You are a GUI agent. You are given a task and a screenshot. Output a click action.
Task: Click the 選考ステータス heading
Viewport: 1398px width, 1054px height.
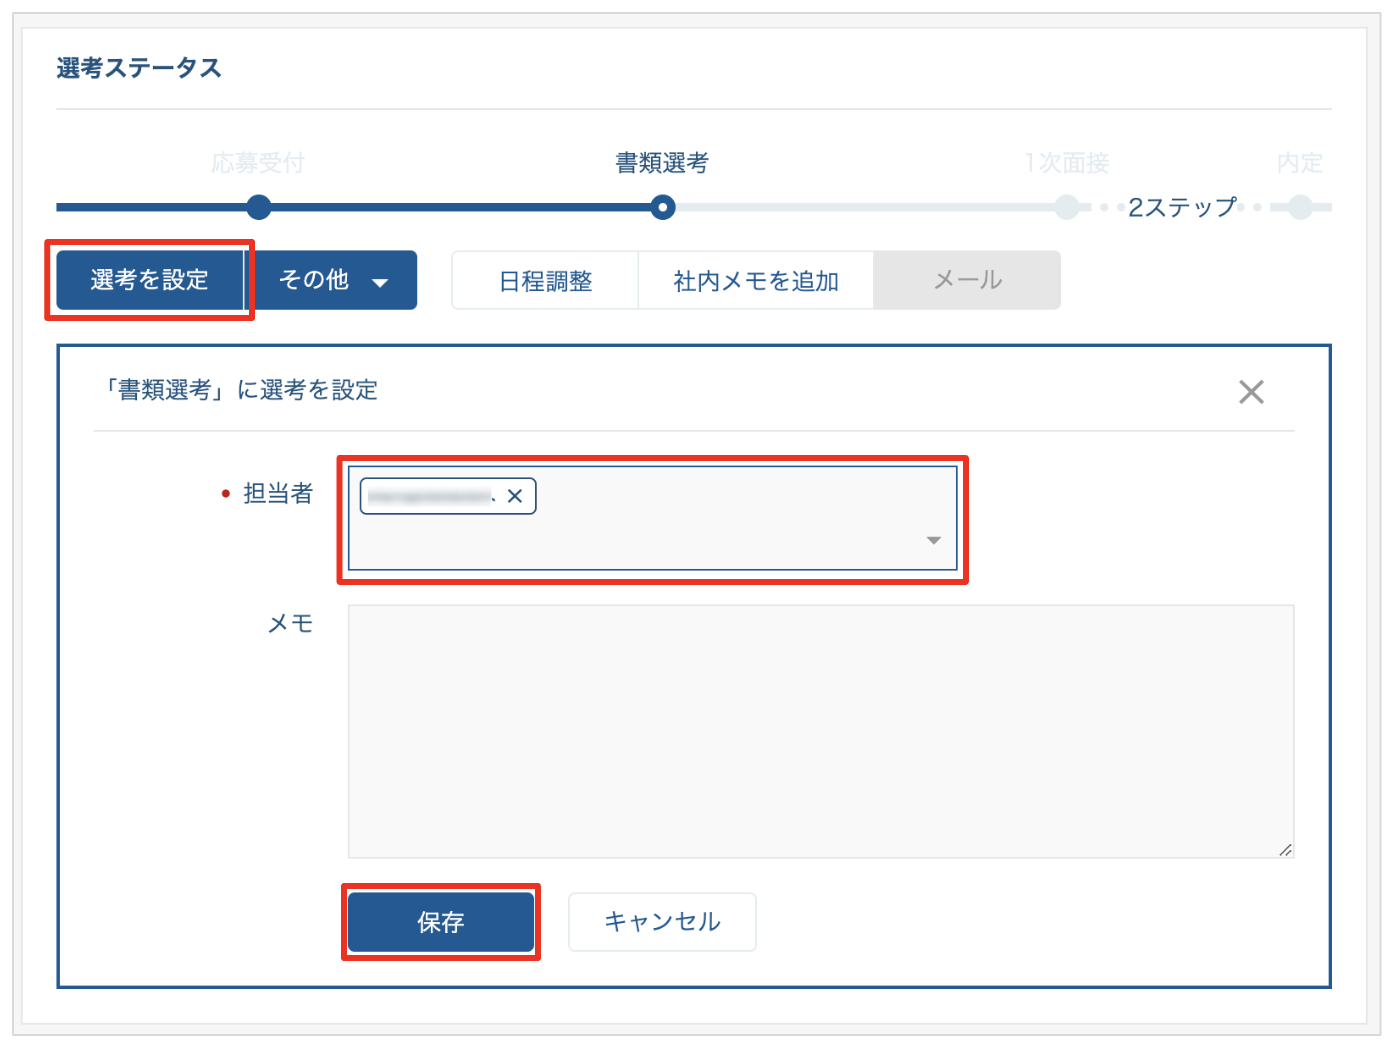[x=139, y=68]
